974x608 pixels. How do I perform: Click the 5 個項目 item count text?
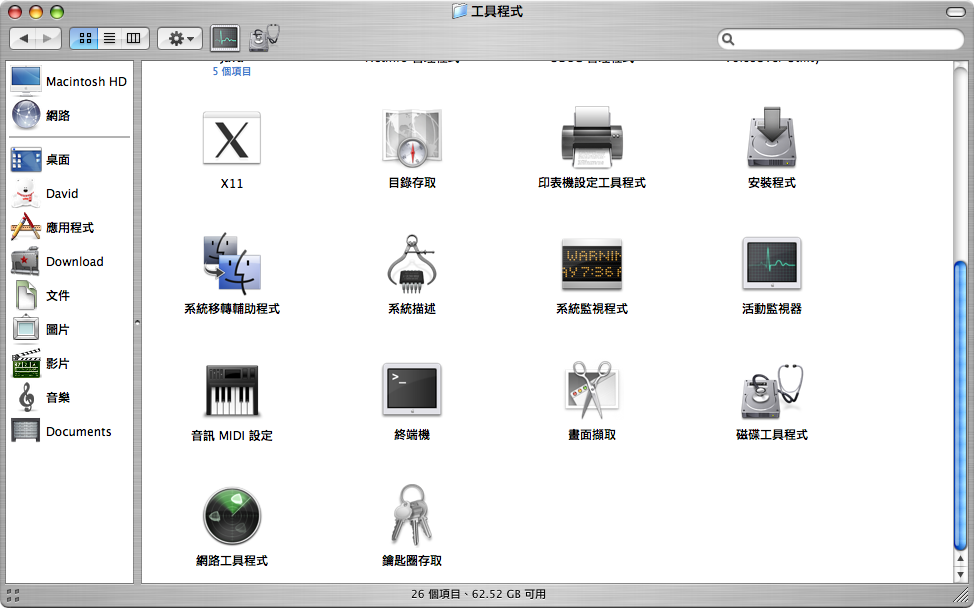(232, 71)
